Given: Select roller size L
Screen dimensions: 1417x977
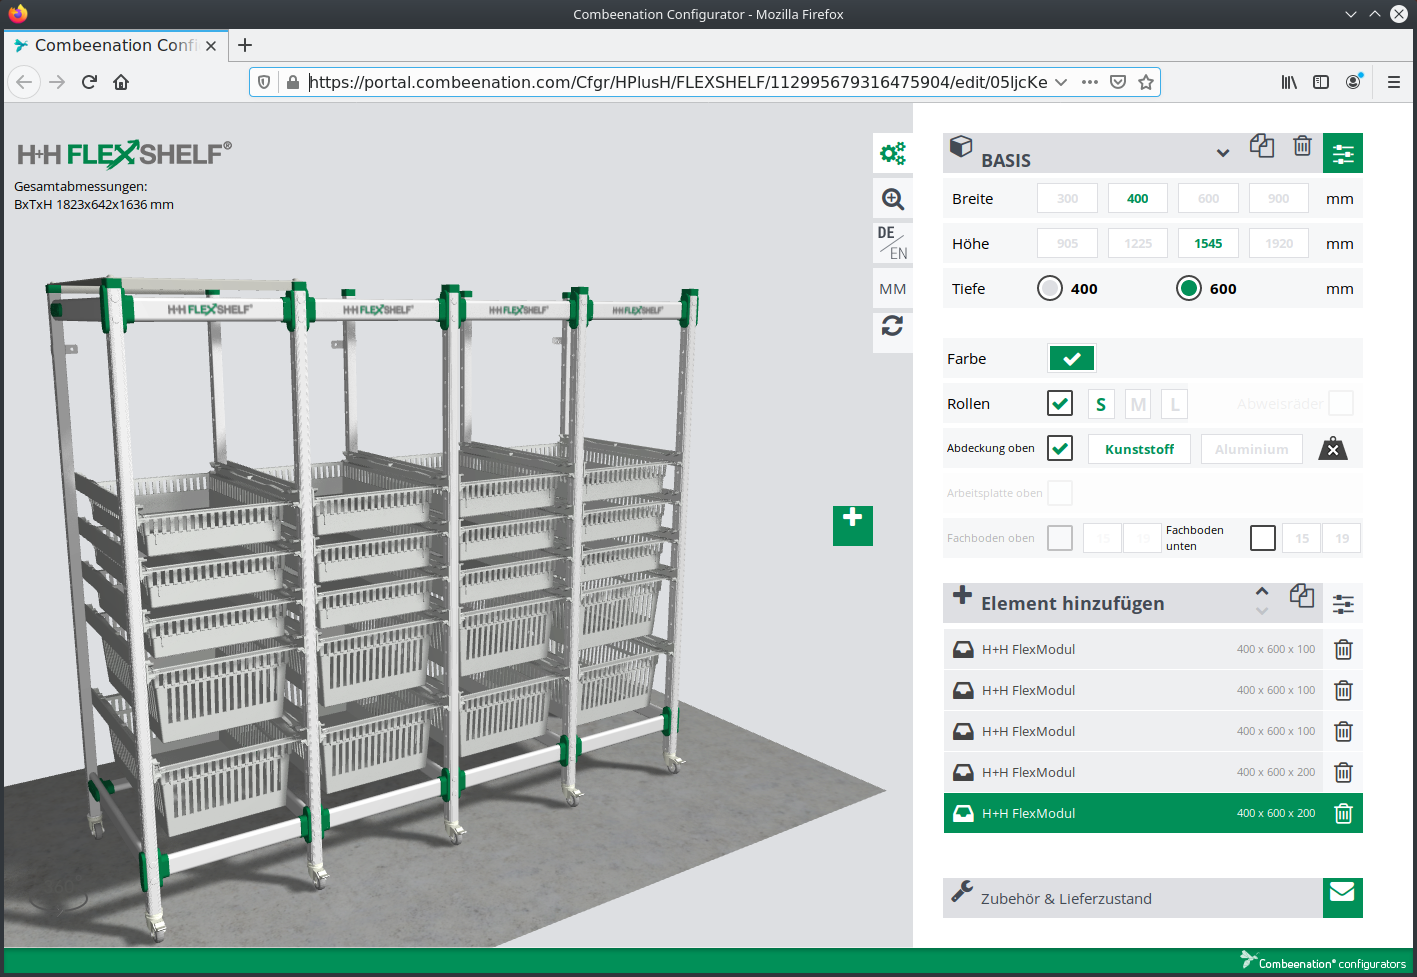Looking at the screenshot, I should pyautogui.click(x=1175, y=404).
